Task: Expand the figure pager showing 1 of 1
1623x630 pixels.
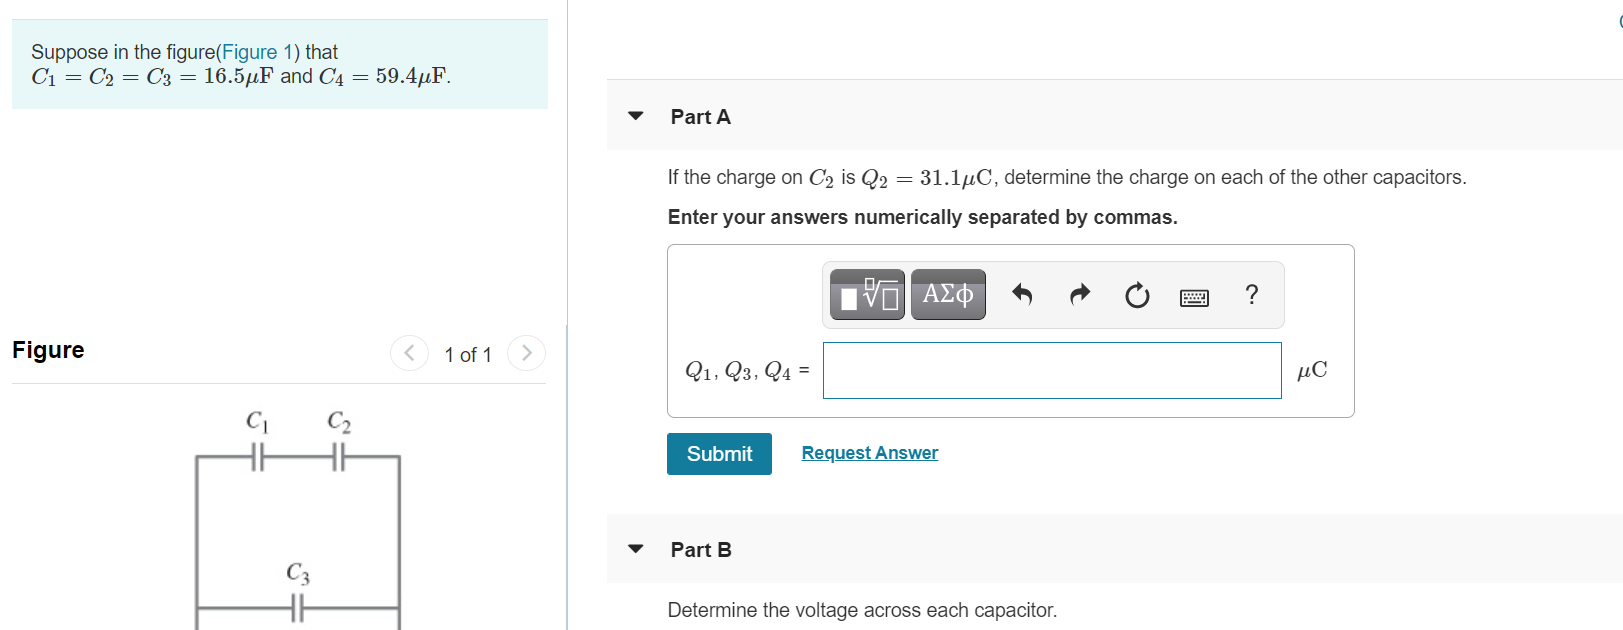Action: tap(467, 354)
